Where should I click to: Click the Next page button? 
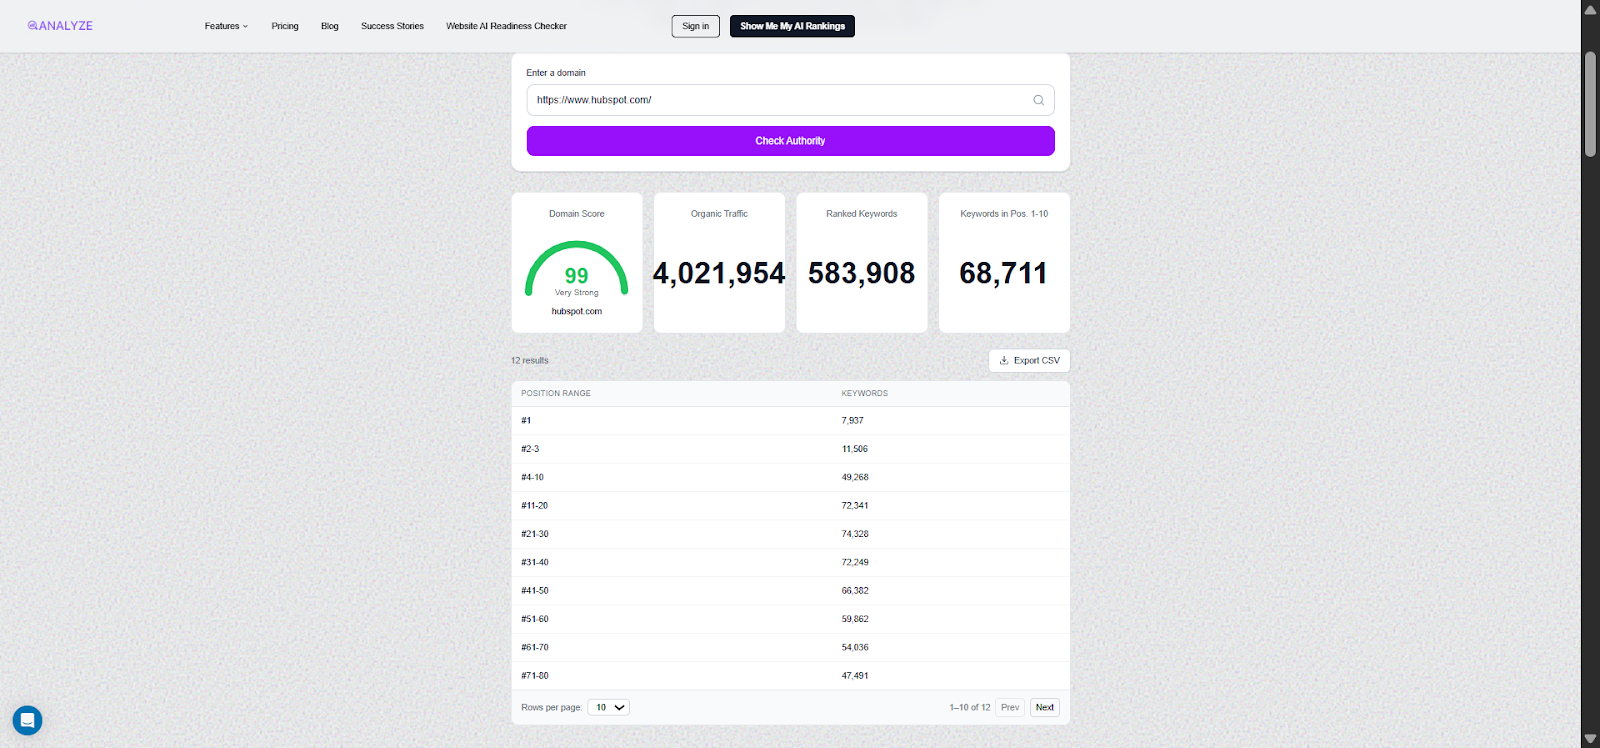pos(1045,707)
